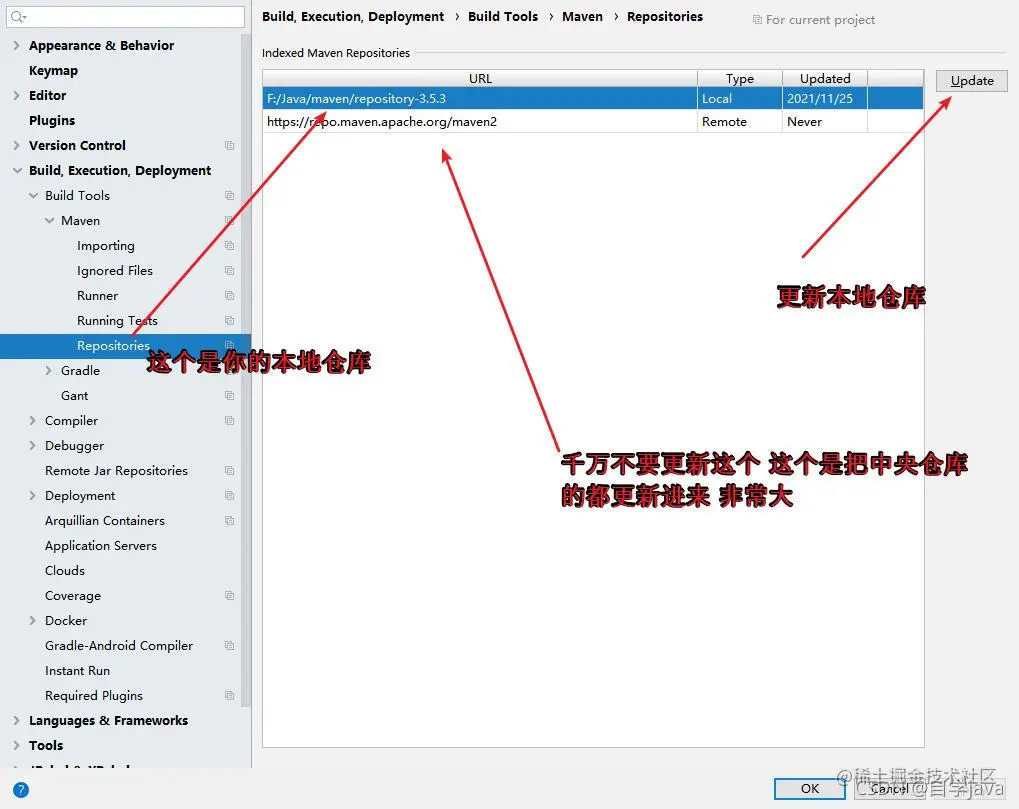Collapse the Build Tools node
The image size is (1019, 809).
[33, 196]
